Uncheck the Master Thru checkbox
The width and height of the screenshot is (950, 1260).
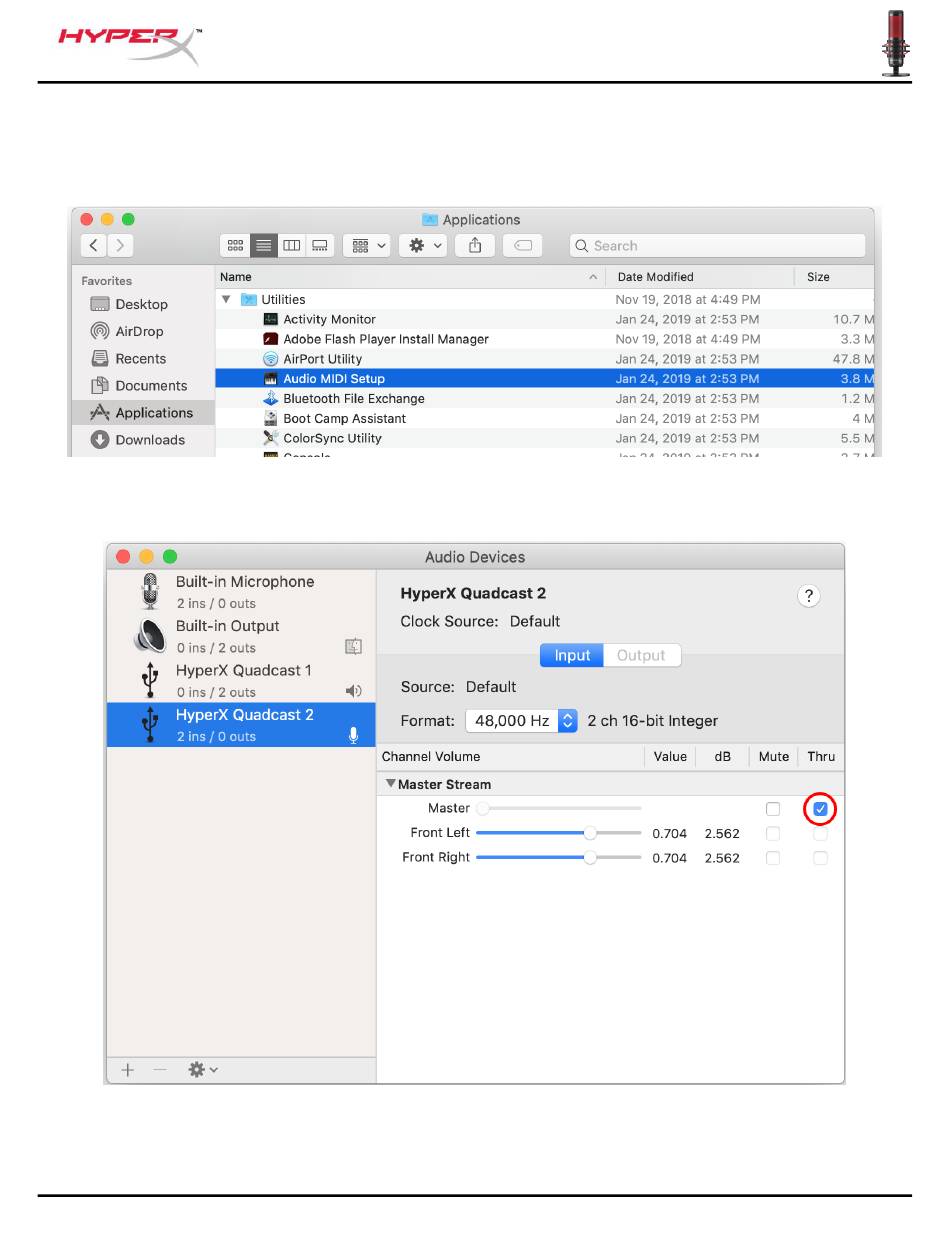click(820, 808)
